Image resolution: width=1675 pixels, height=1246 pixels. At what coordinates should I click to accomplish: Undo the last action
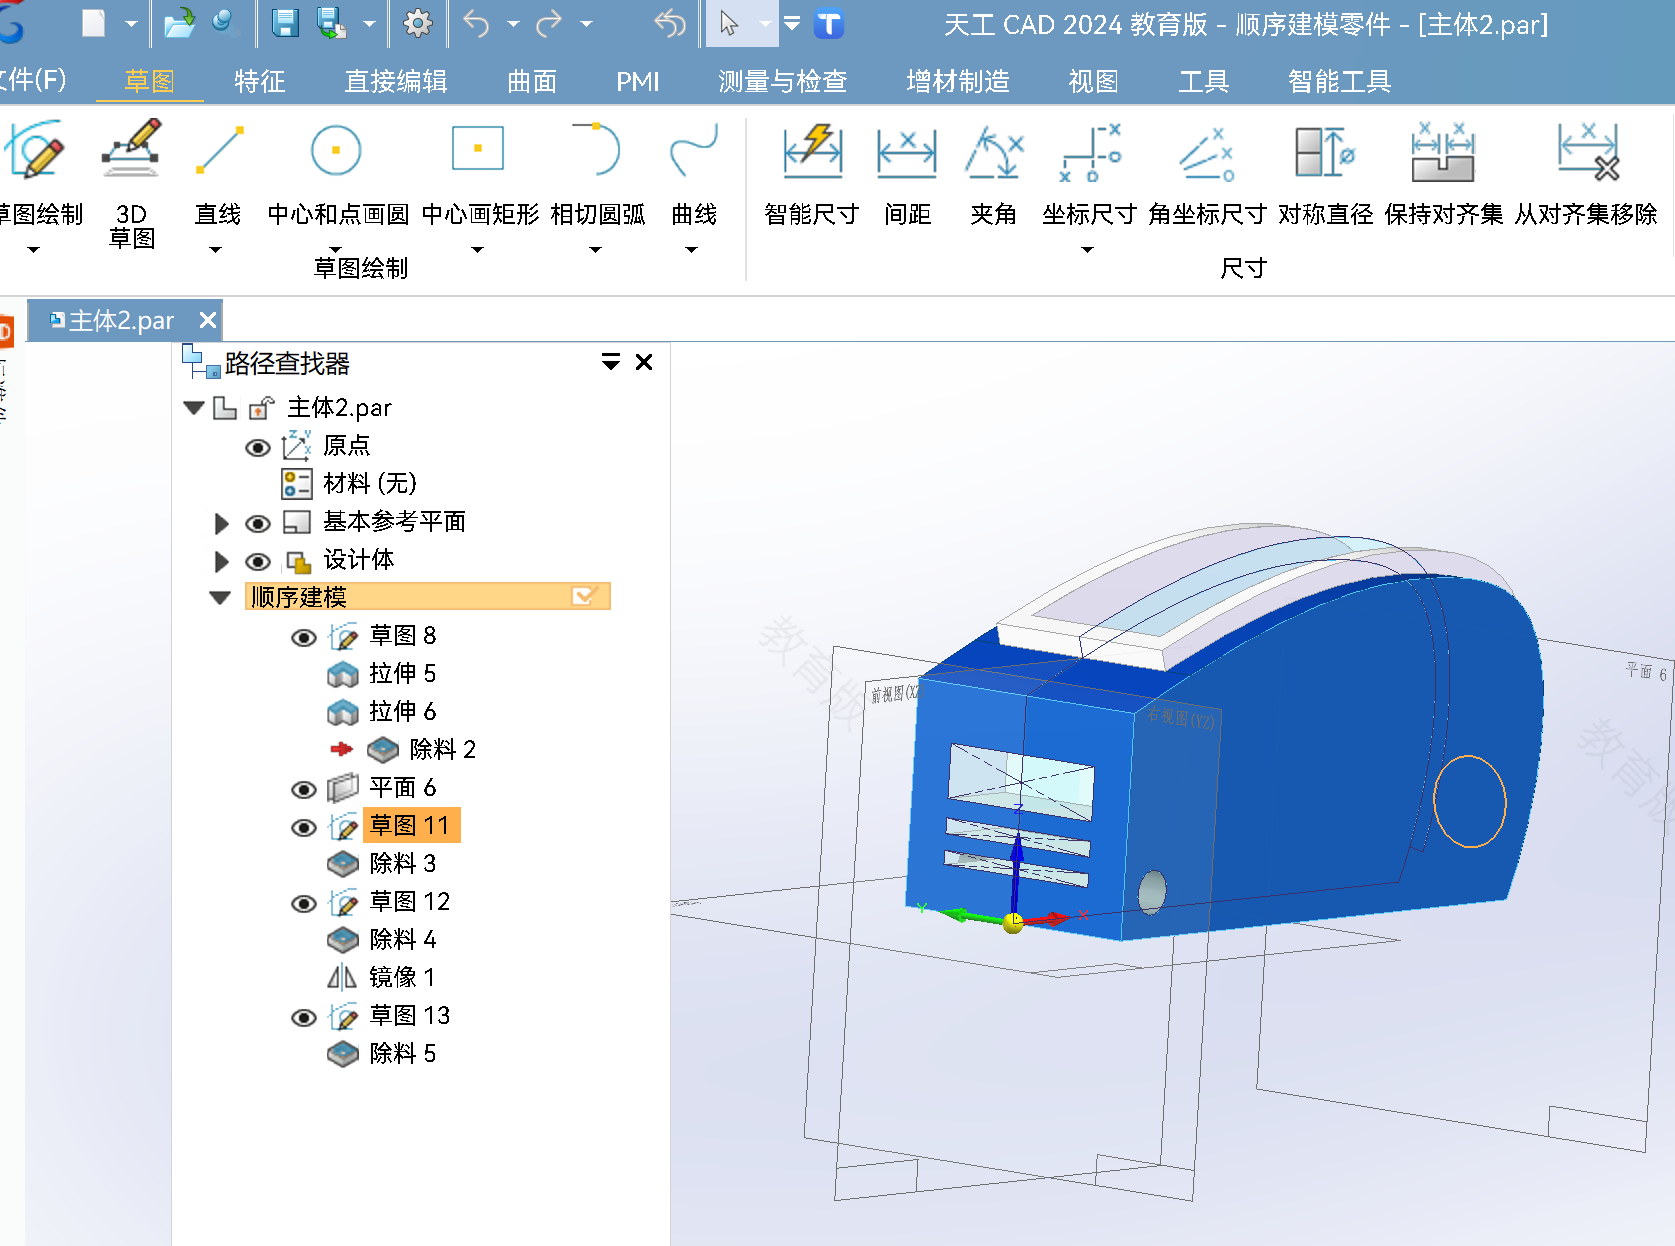(x=477, y=23)
